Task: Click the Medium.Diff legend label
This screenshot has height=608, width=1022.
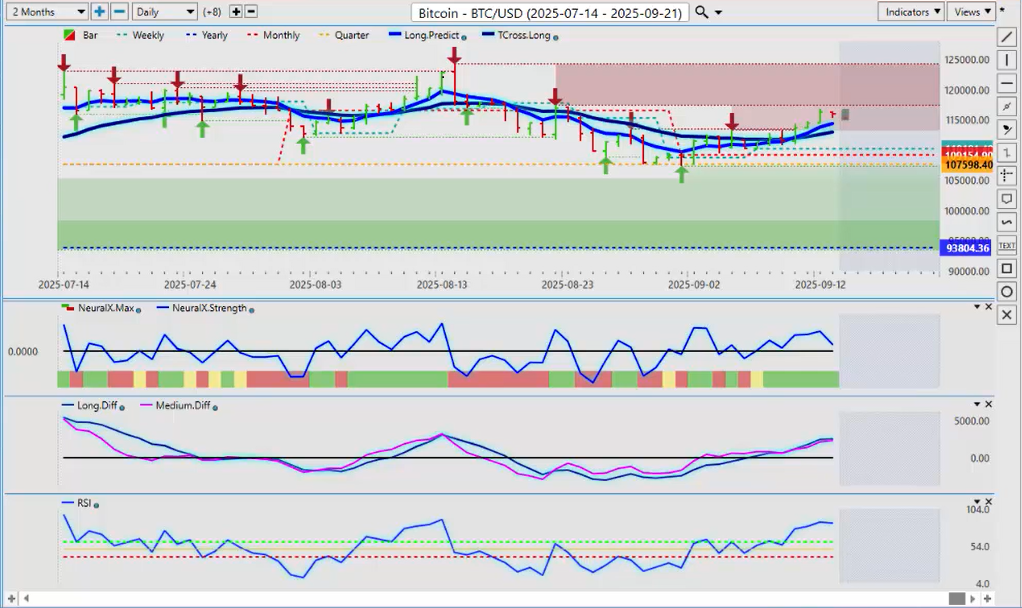Action: click(x=182, y=405)
